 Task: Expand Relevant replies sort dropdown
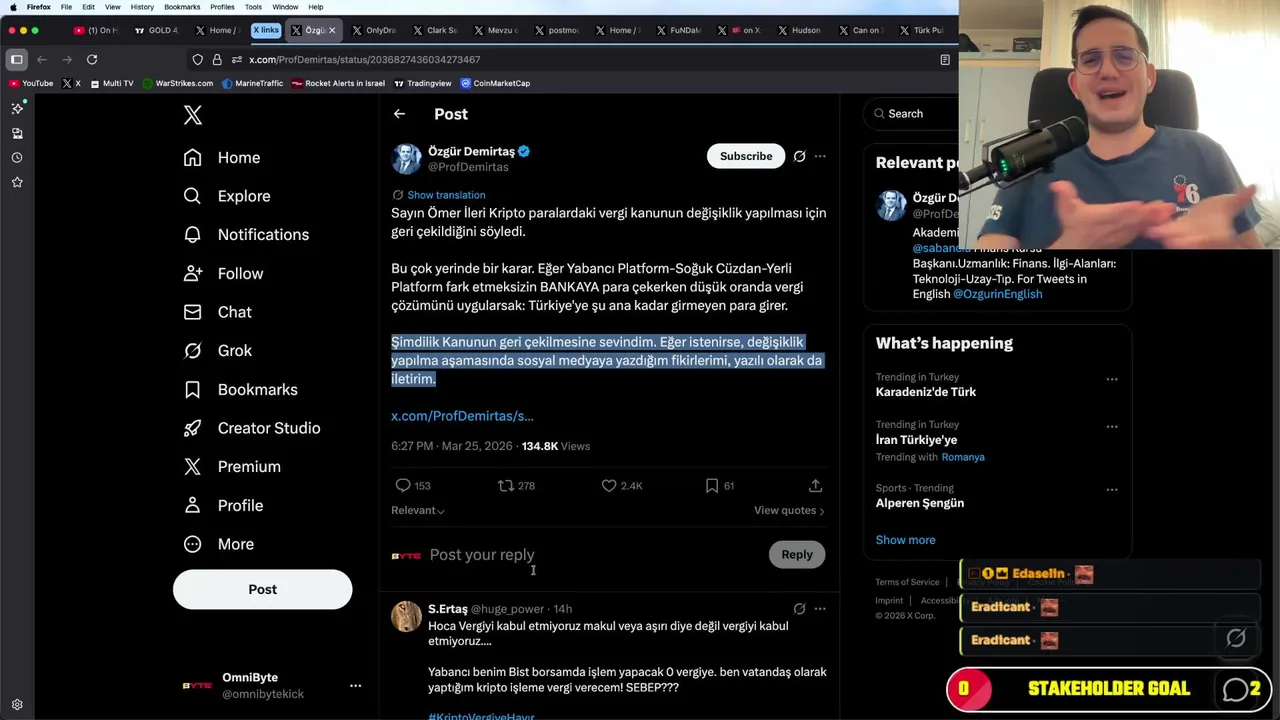pos(418,510)
